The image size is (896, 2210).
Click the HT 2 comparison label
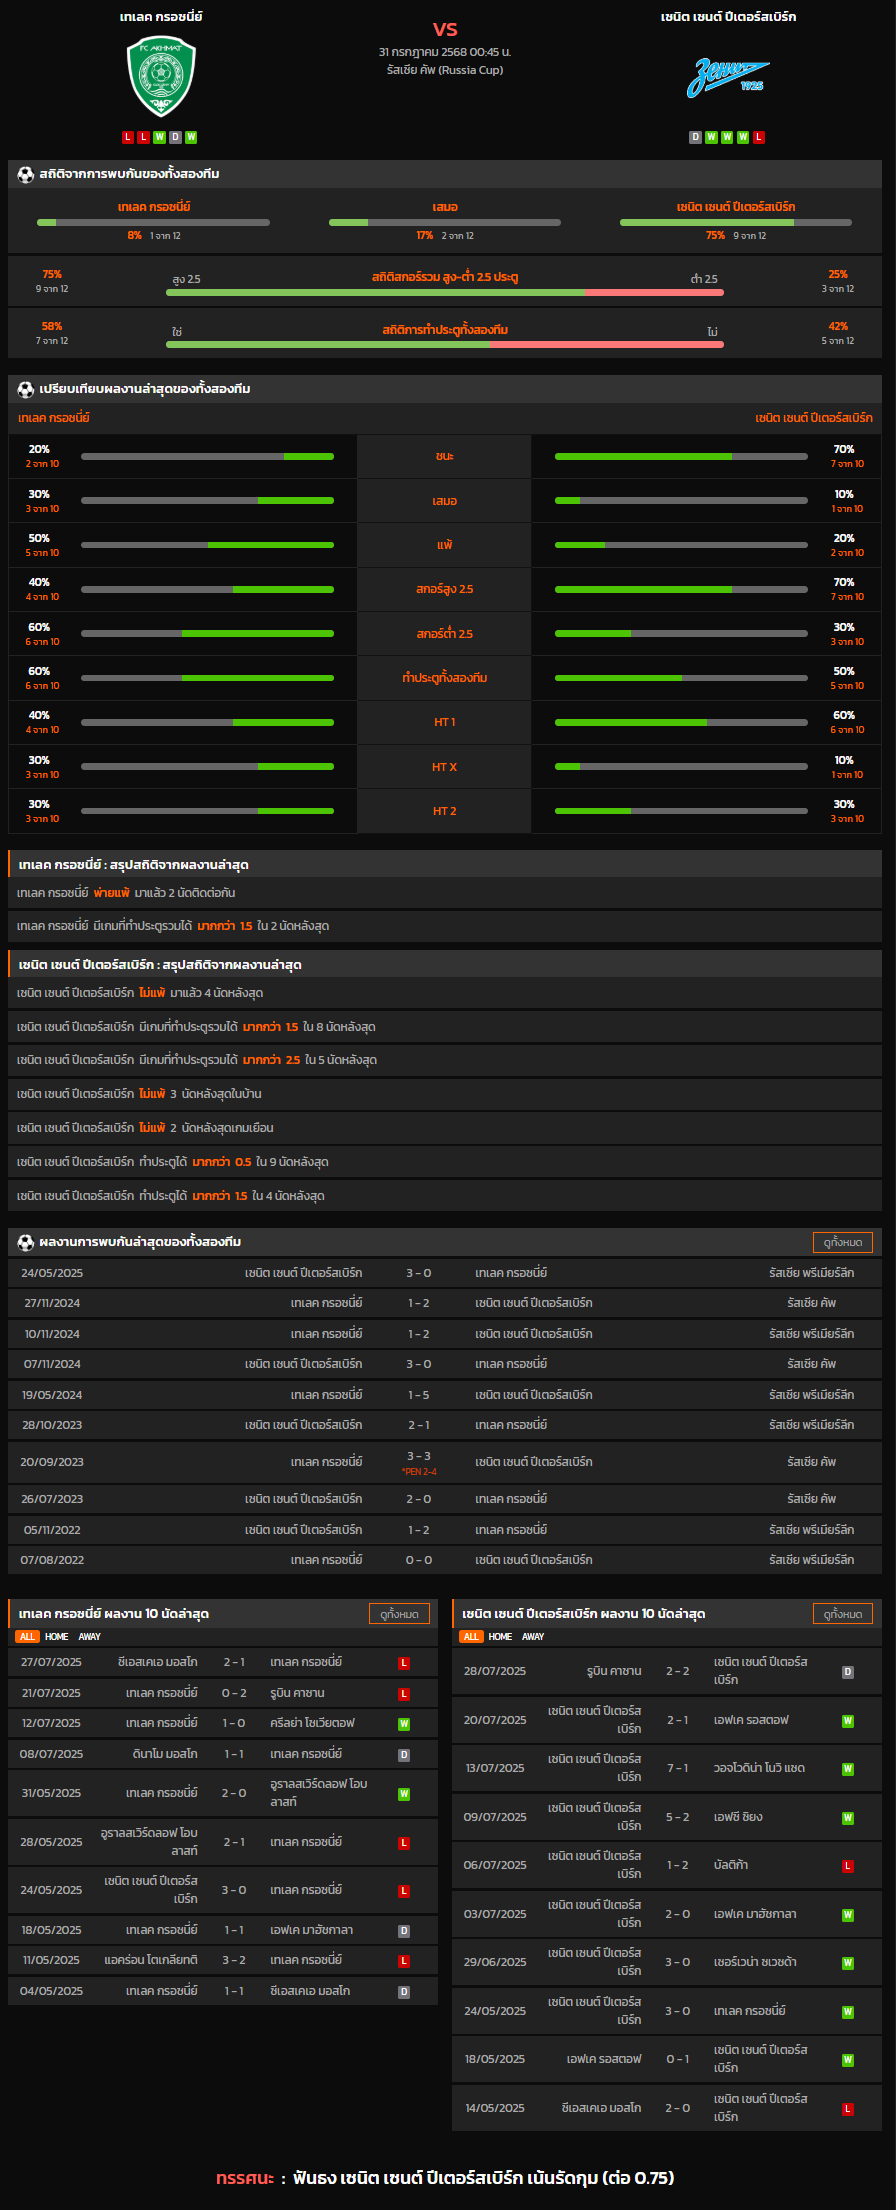(x=445, y=811)
